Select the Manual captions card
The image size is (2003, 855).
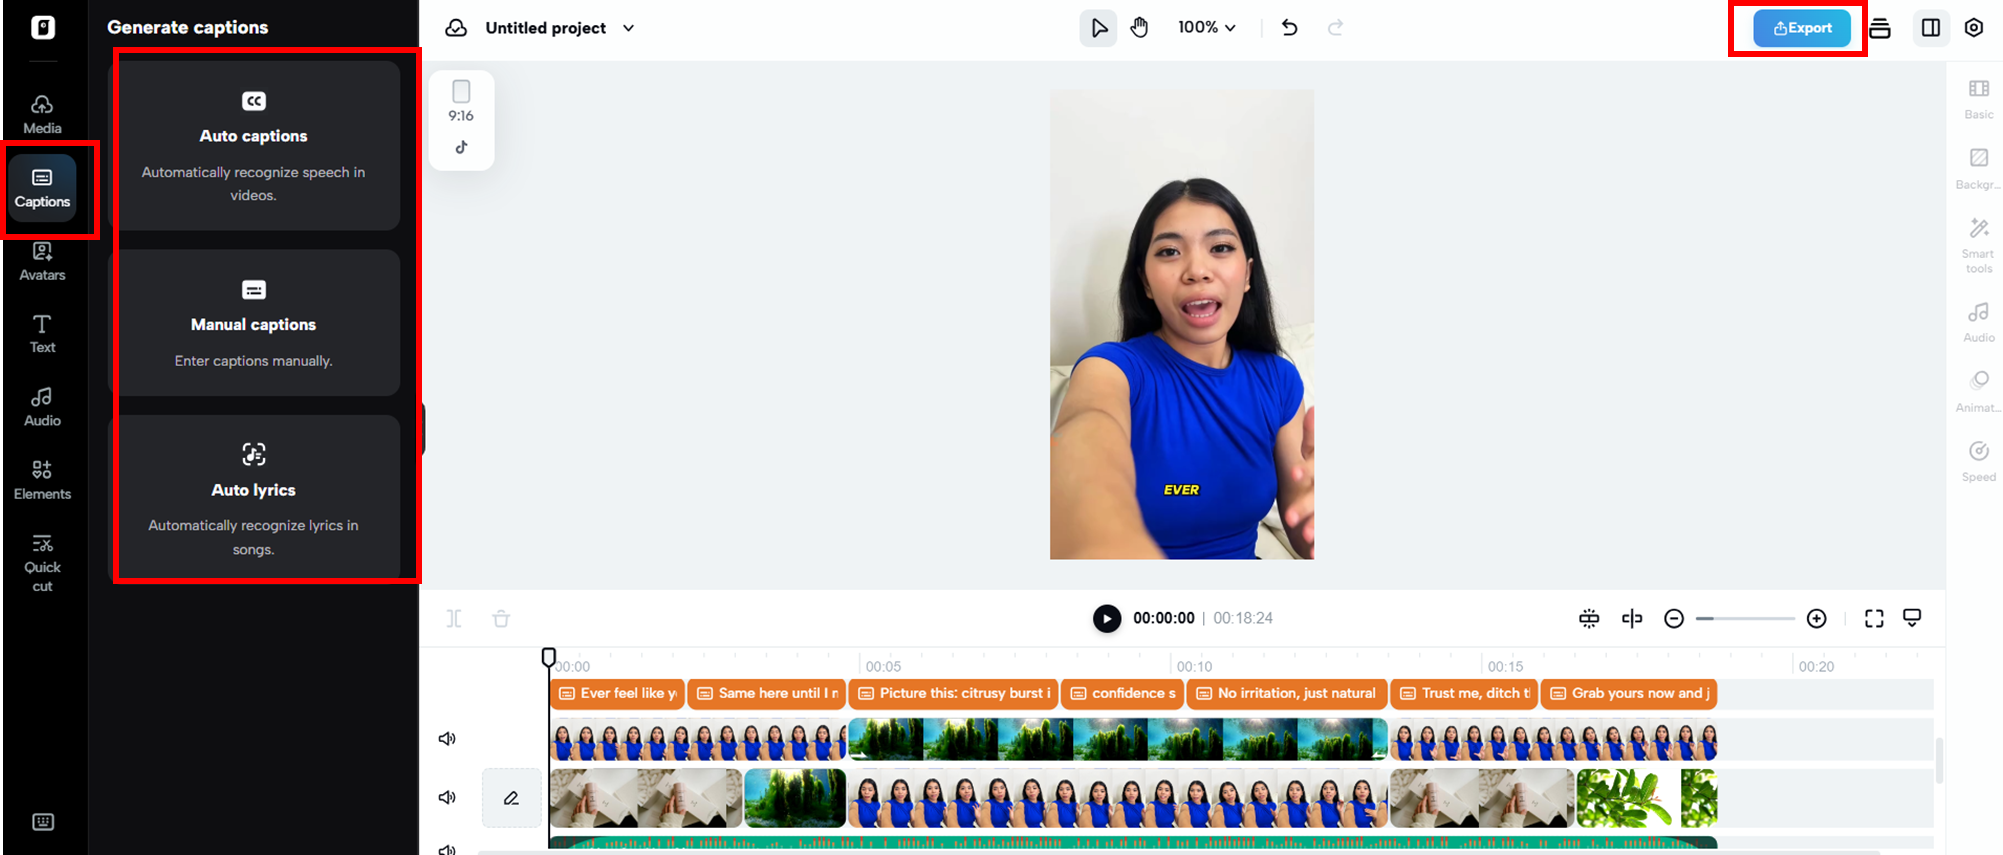coord(254,323)
